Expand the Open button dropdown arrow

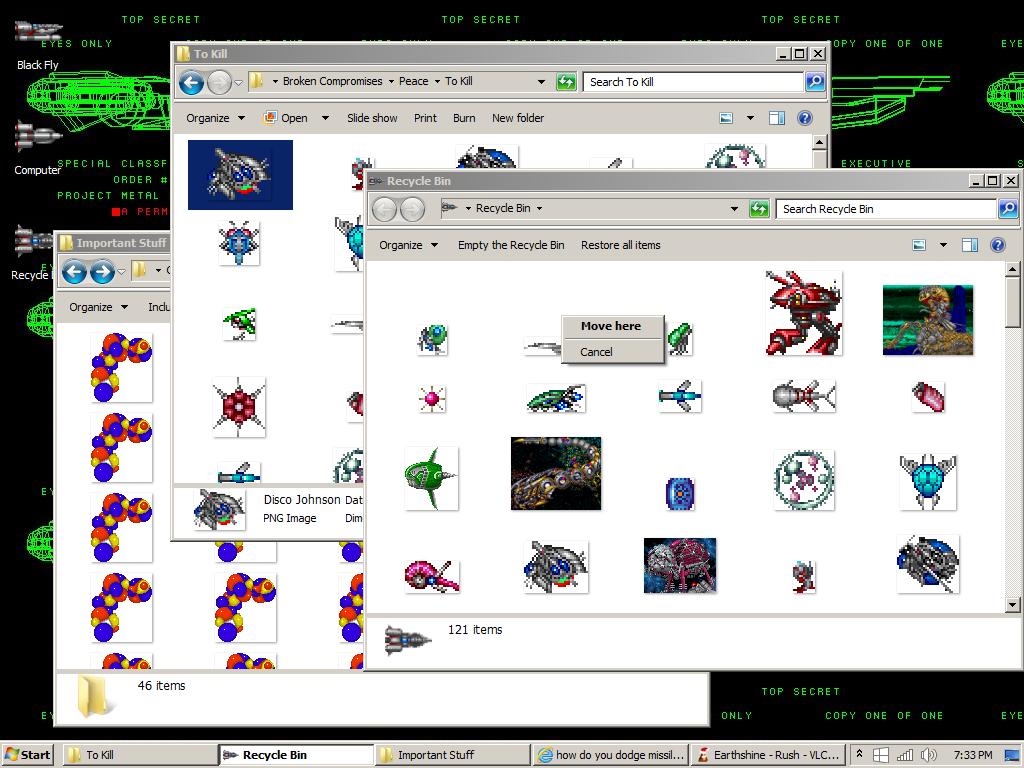325,118
